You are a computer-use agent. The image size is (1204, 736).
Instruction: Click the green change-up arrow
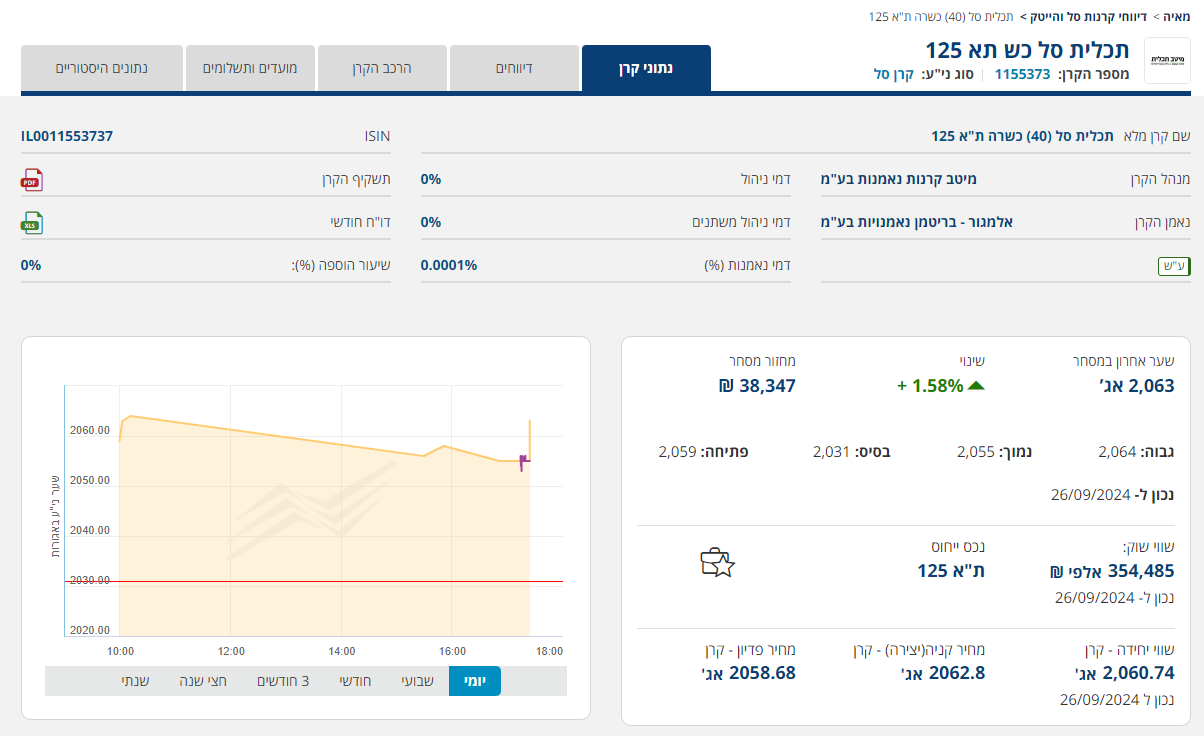[977, 386]
